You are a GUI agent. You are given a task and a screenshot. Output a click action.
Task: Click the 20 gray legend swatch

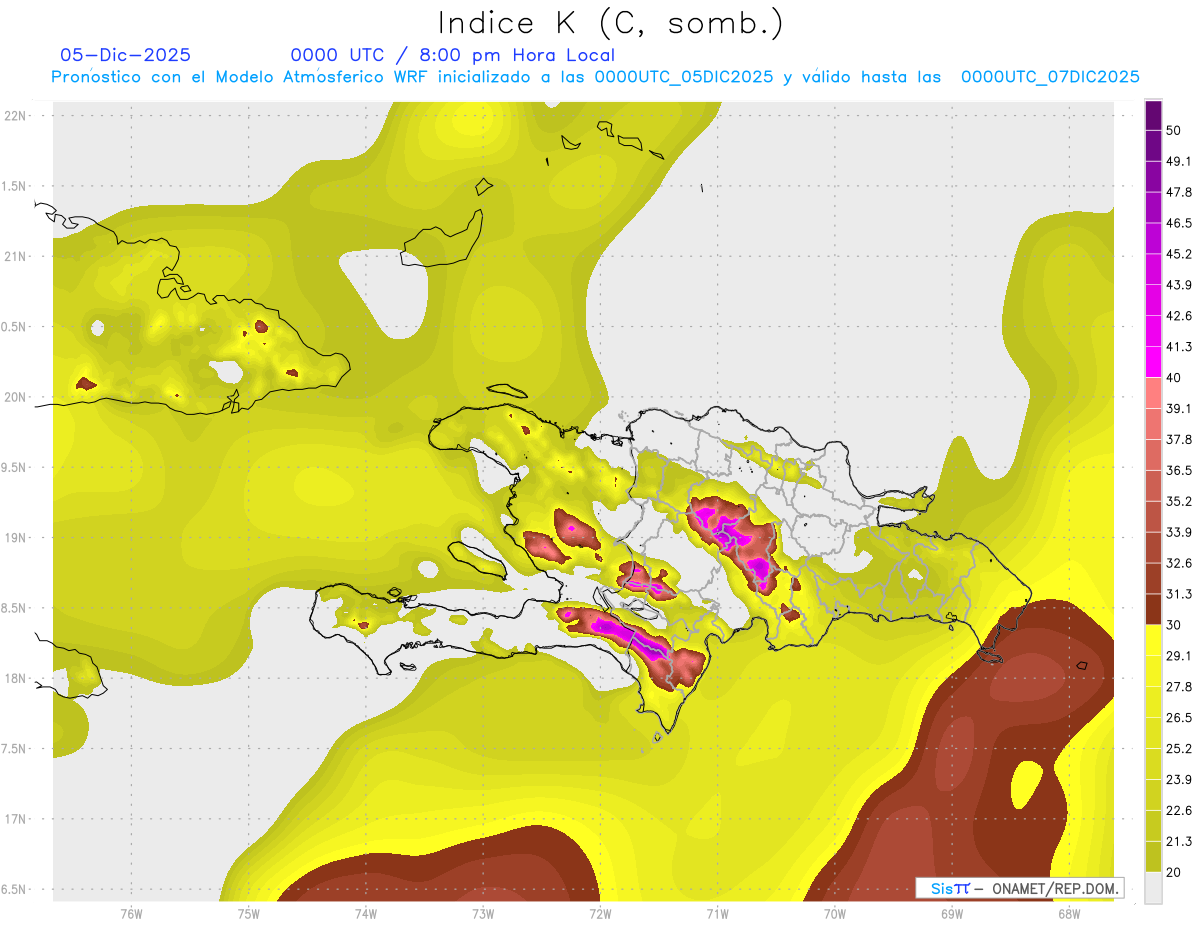(x=1153, y=888)
